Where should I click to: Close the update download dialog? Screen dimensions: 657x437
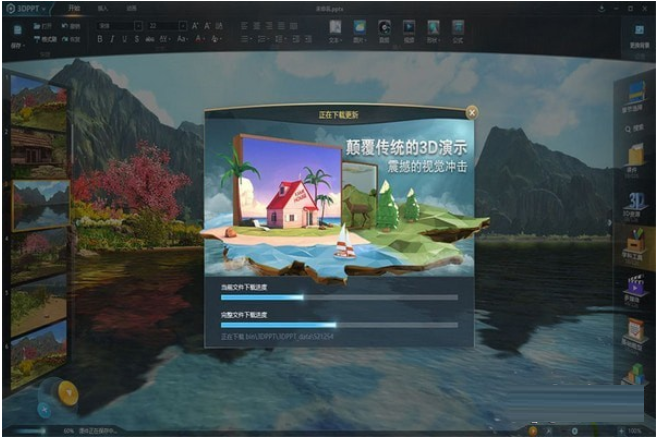tap(472, 112)
